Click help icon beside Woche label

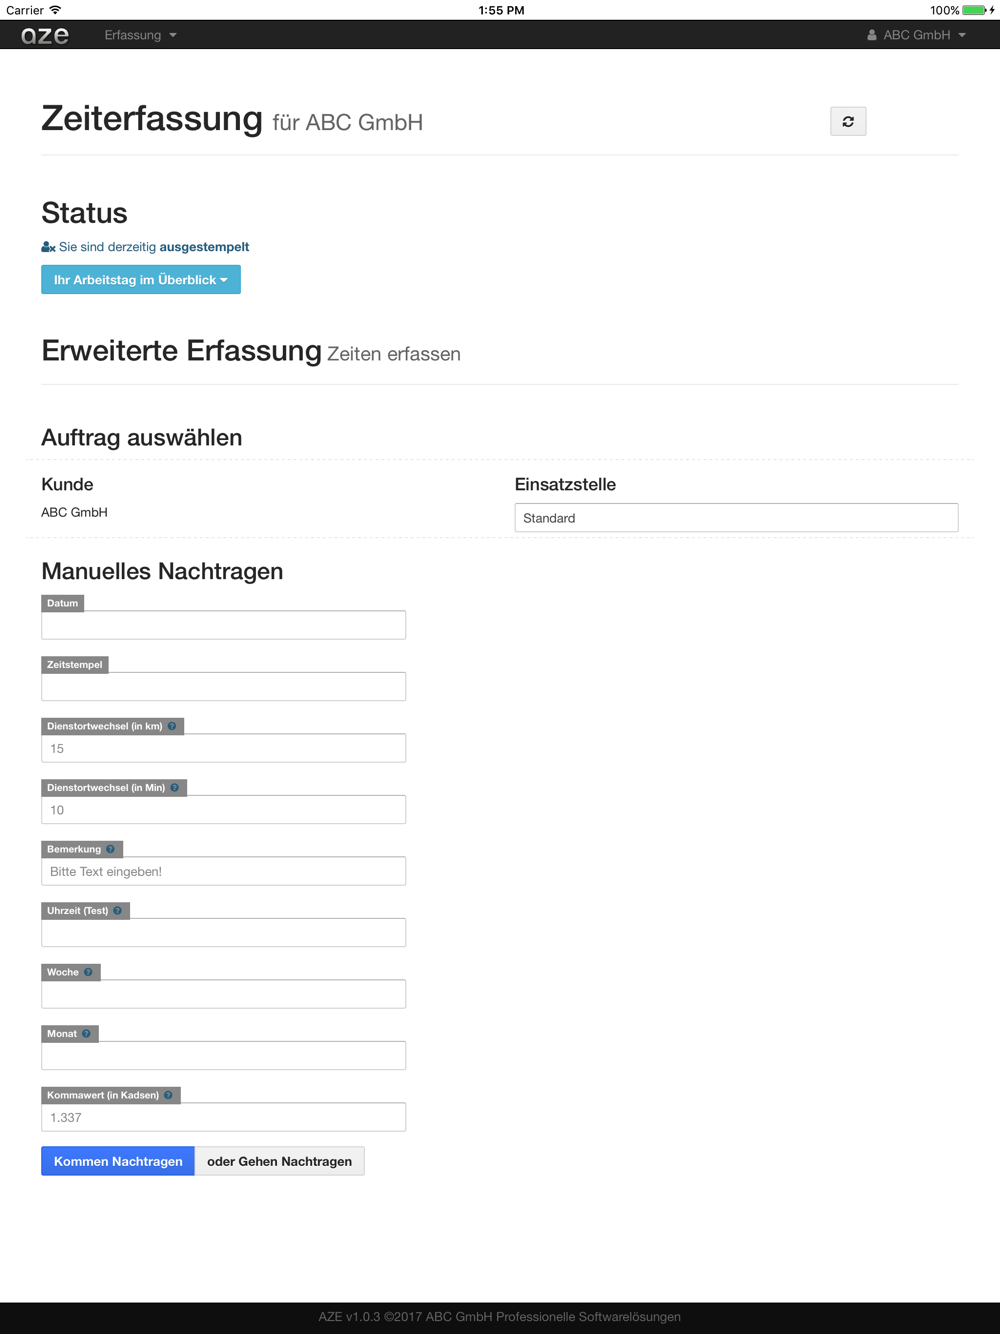point(88,972)
